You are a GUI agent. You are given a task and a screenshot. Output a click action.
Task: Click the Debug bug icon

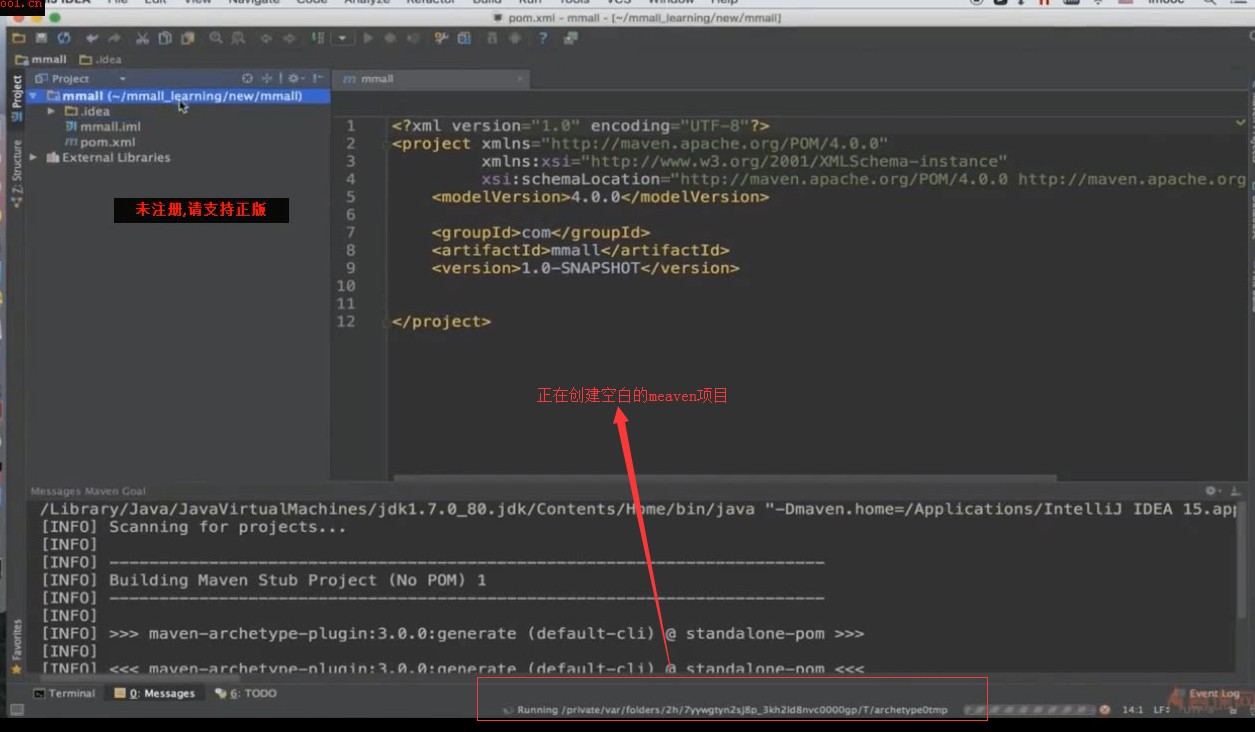pyautogui.click(x=389, y=38)
